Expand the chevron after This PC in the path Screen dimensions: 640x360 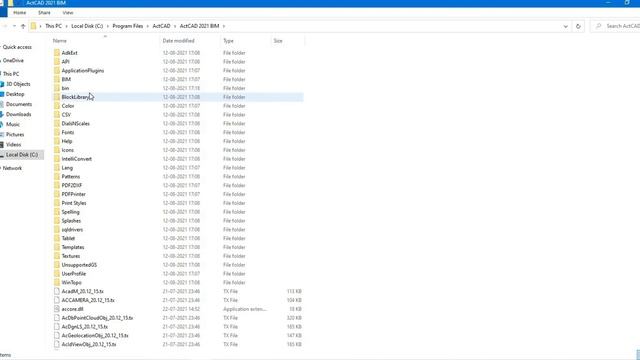67,26
